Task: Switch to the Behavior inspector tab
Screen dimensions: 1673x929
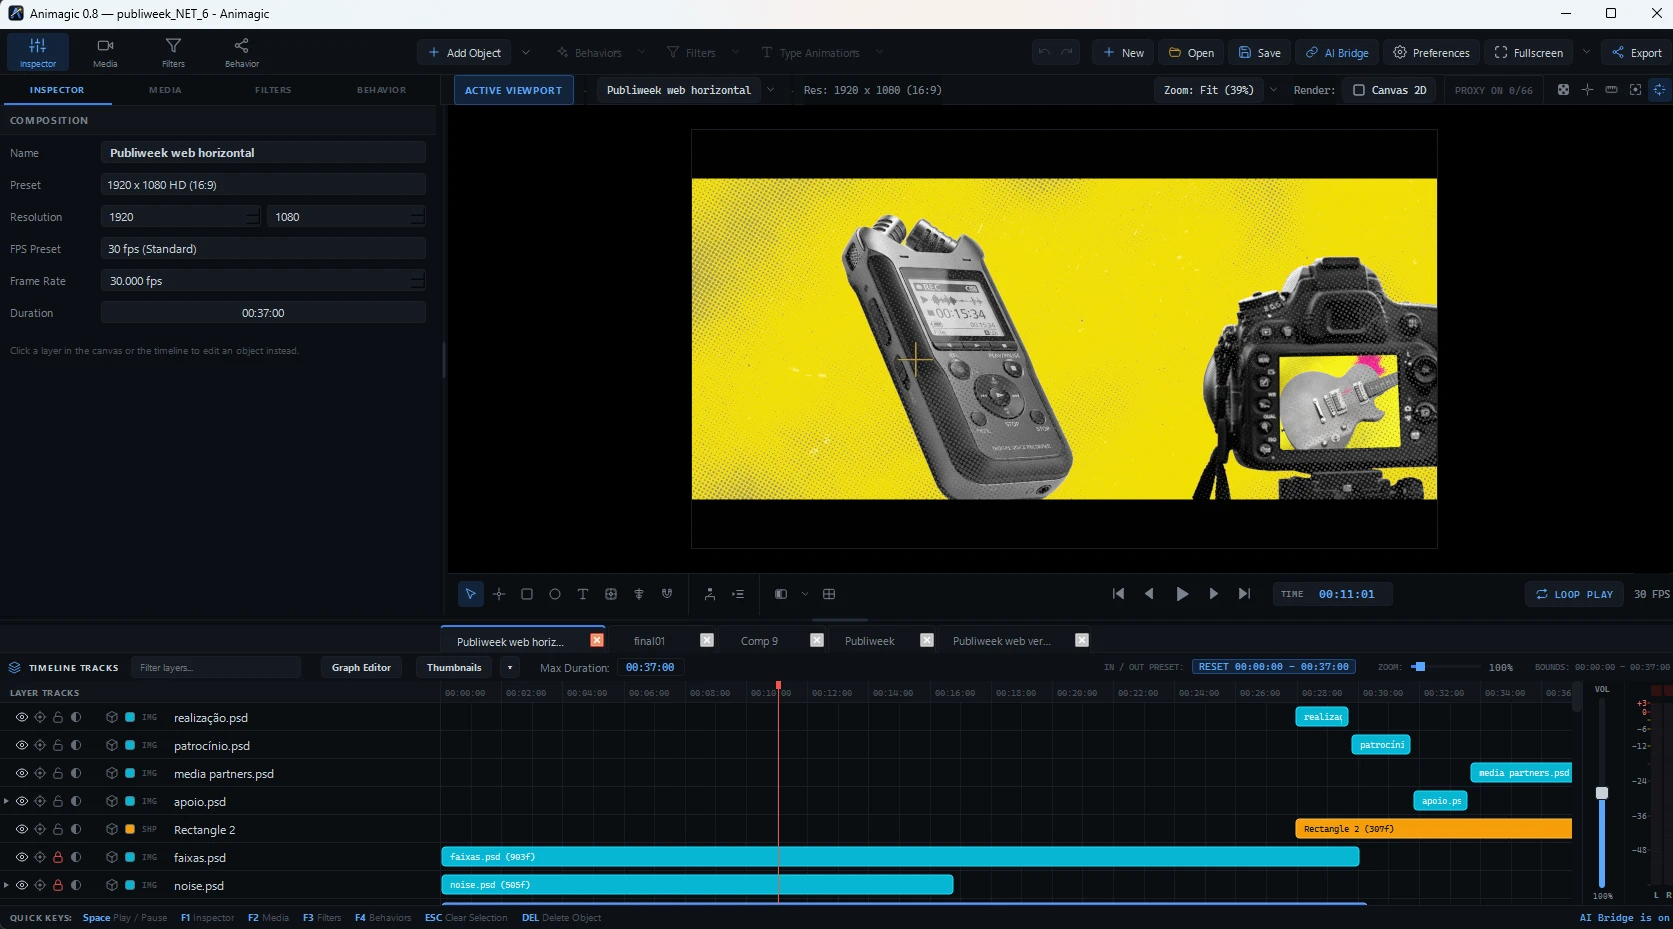Action: pyautogui.click(x=381, y=90)
